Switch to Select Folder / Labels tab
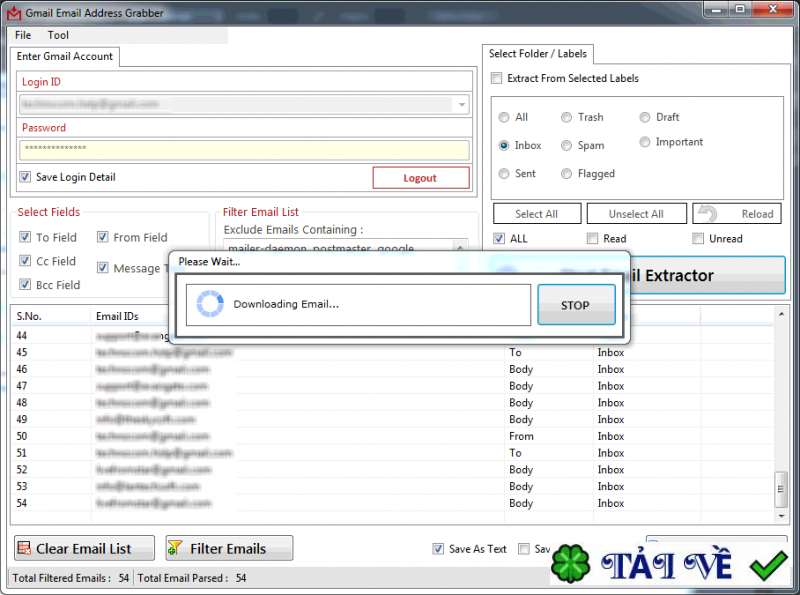Screen dimensions: 800x595 click(537, 54)
